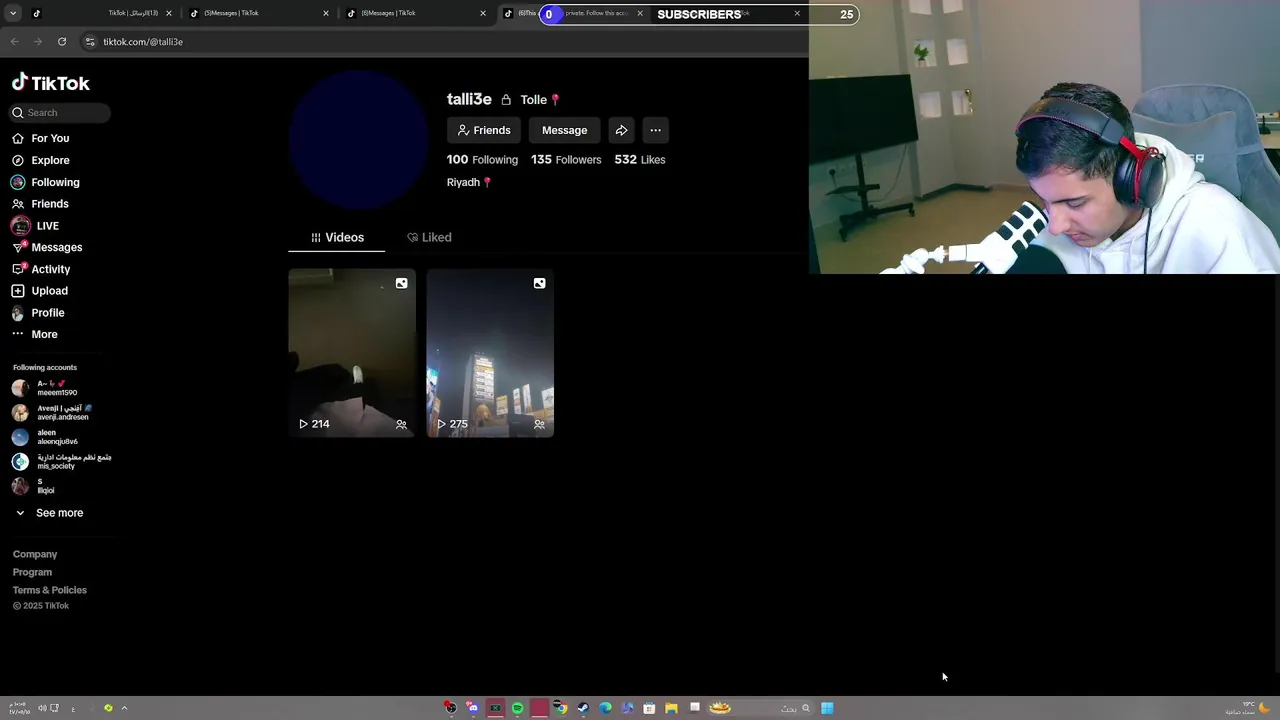Click the Friends button on profile

(483, 130)
